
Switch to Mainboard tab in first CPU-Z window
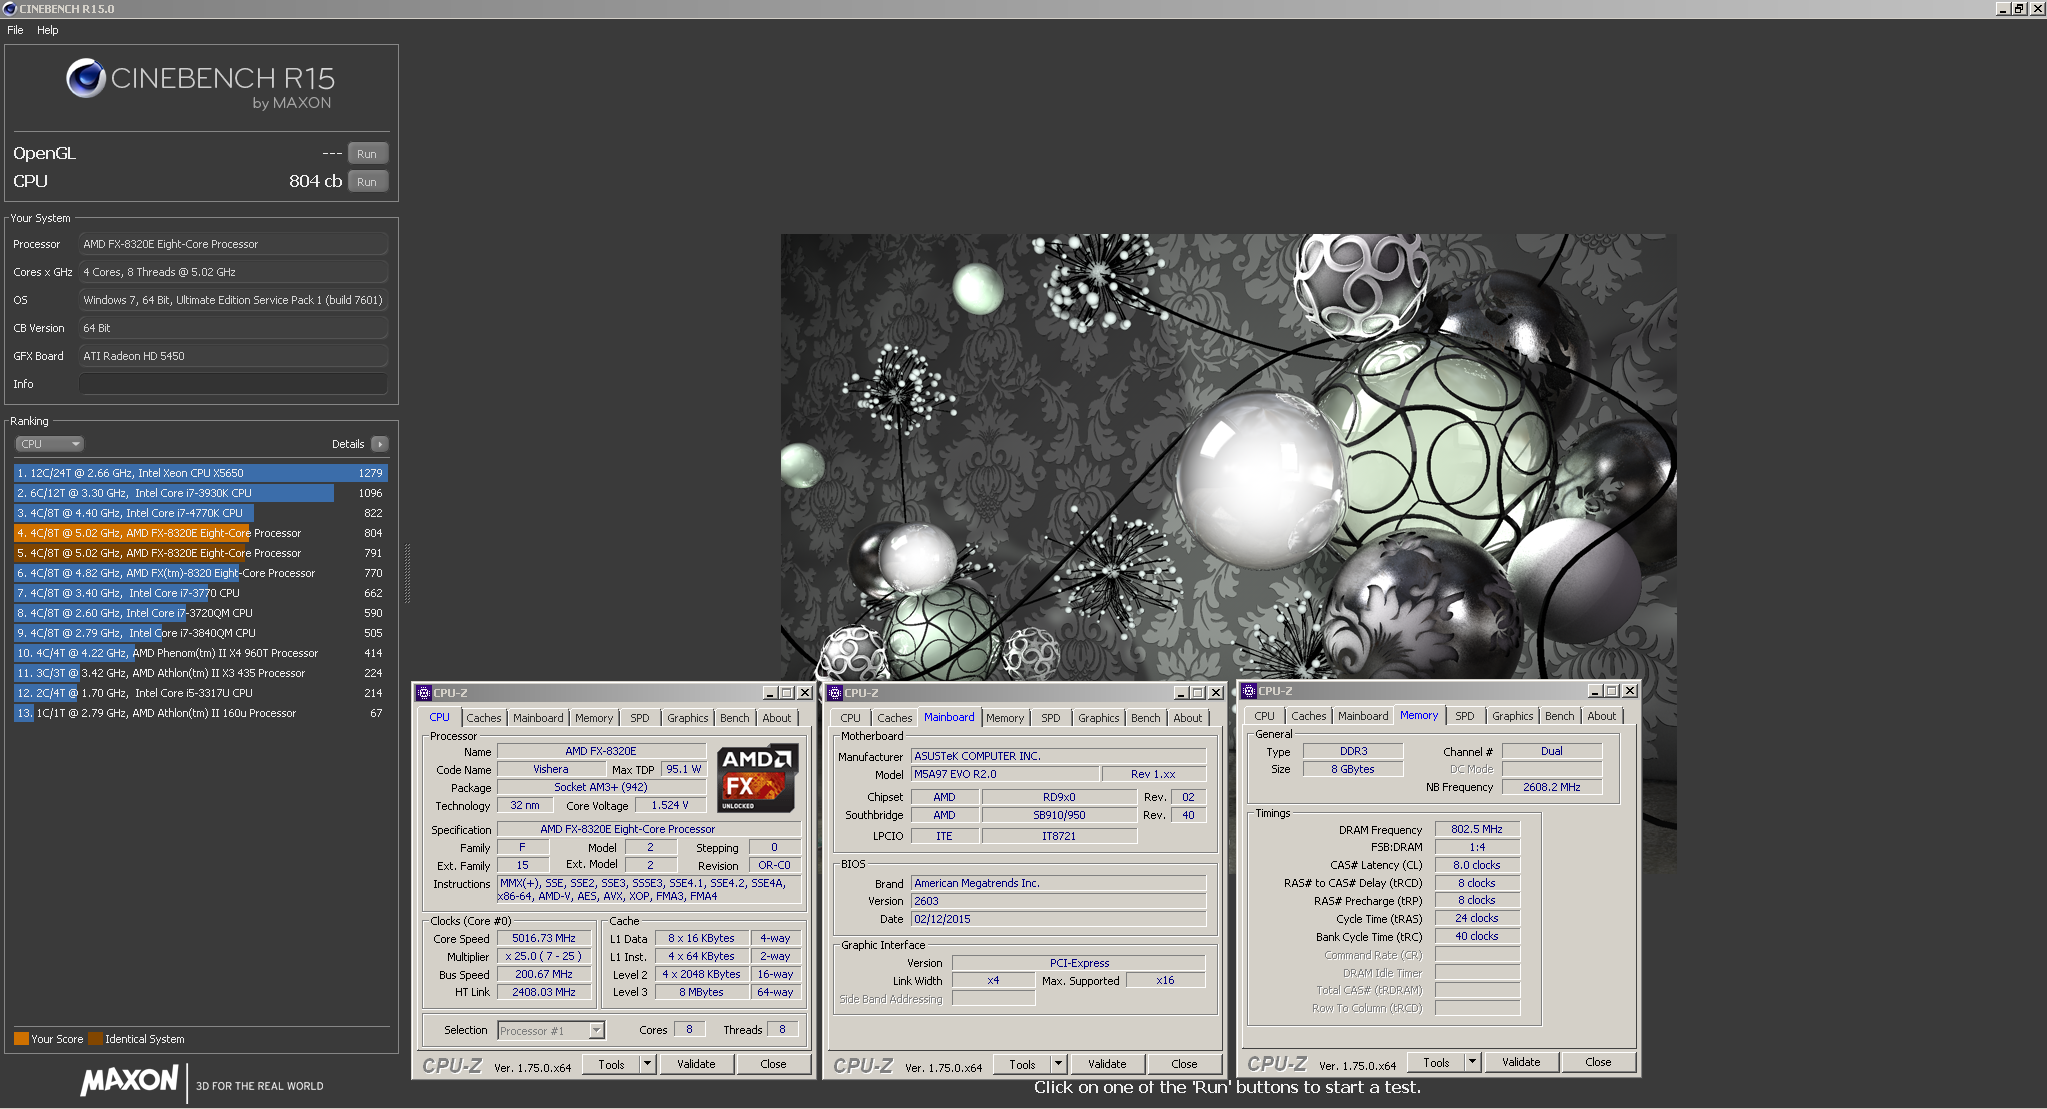click(x=538, y=718)
